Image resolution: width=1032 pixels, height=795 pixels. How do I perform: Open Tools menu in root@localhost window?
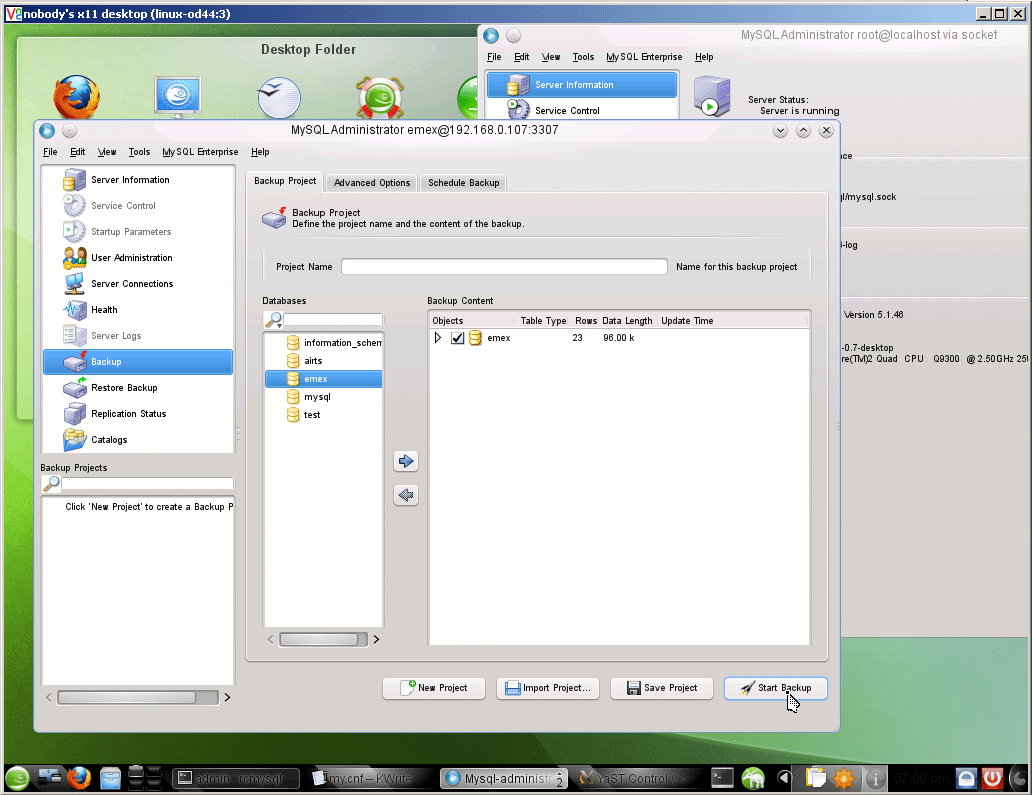tap(583, 57)
